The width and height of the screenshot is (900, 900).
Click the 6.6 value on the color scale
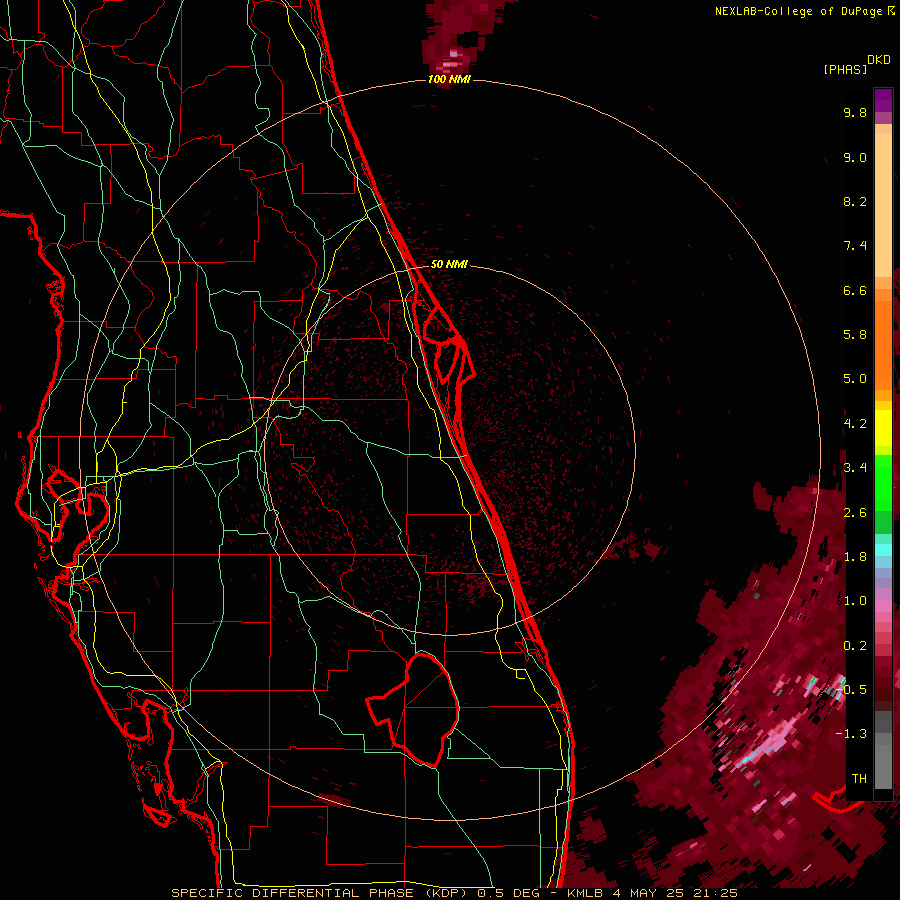click(x=855, y=290)
